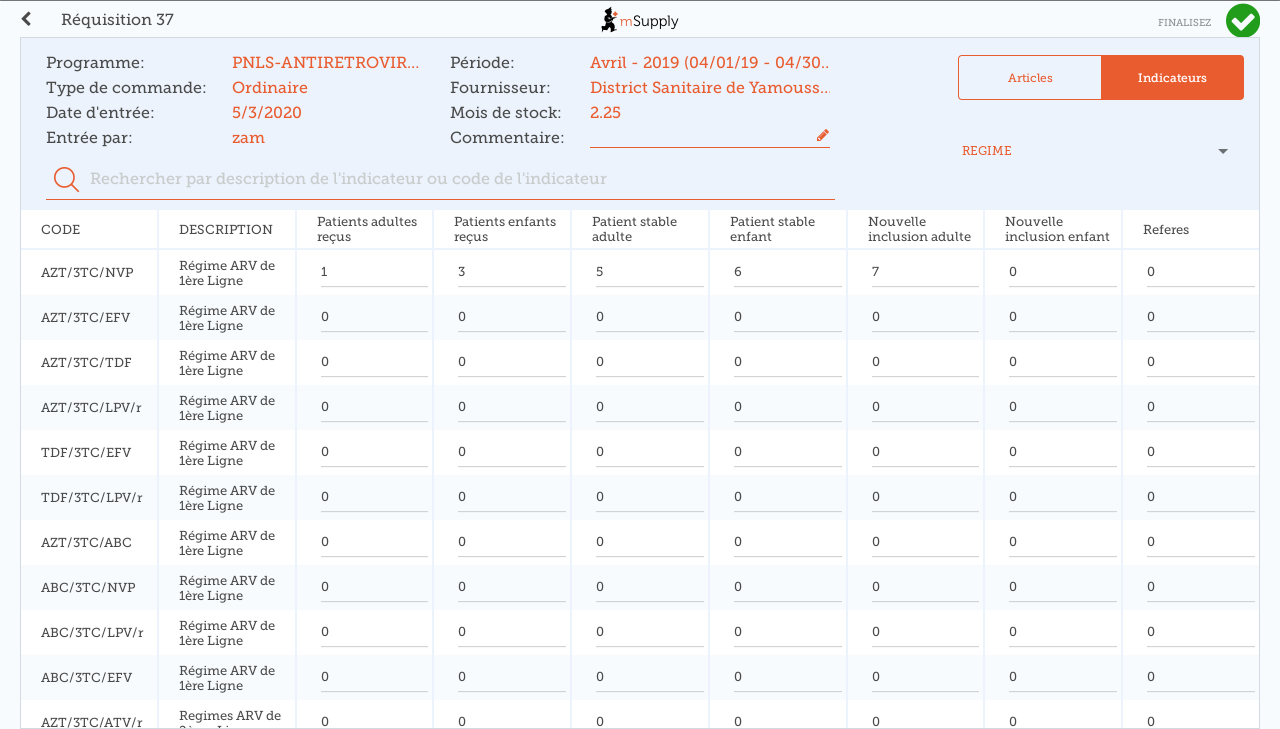Open the Période value selector
The height and width of the screenshot is (729, 1280).
pos(709,63)
